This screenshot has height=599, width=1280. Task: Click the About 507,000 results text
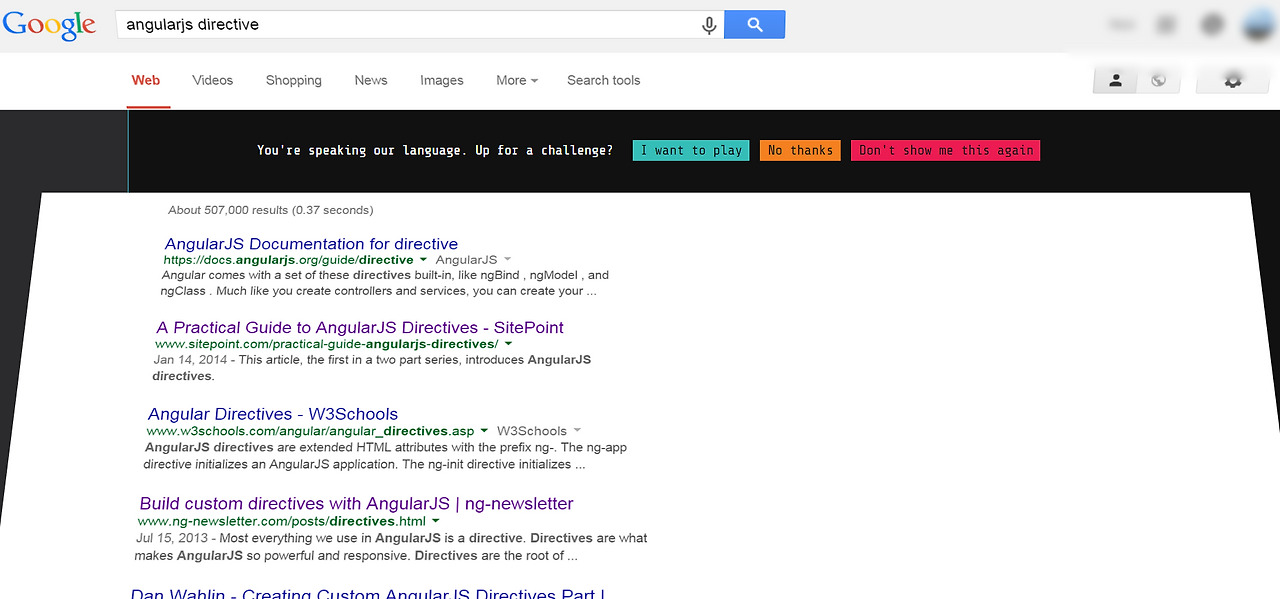click(x=271, y=210)
